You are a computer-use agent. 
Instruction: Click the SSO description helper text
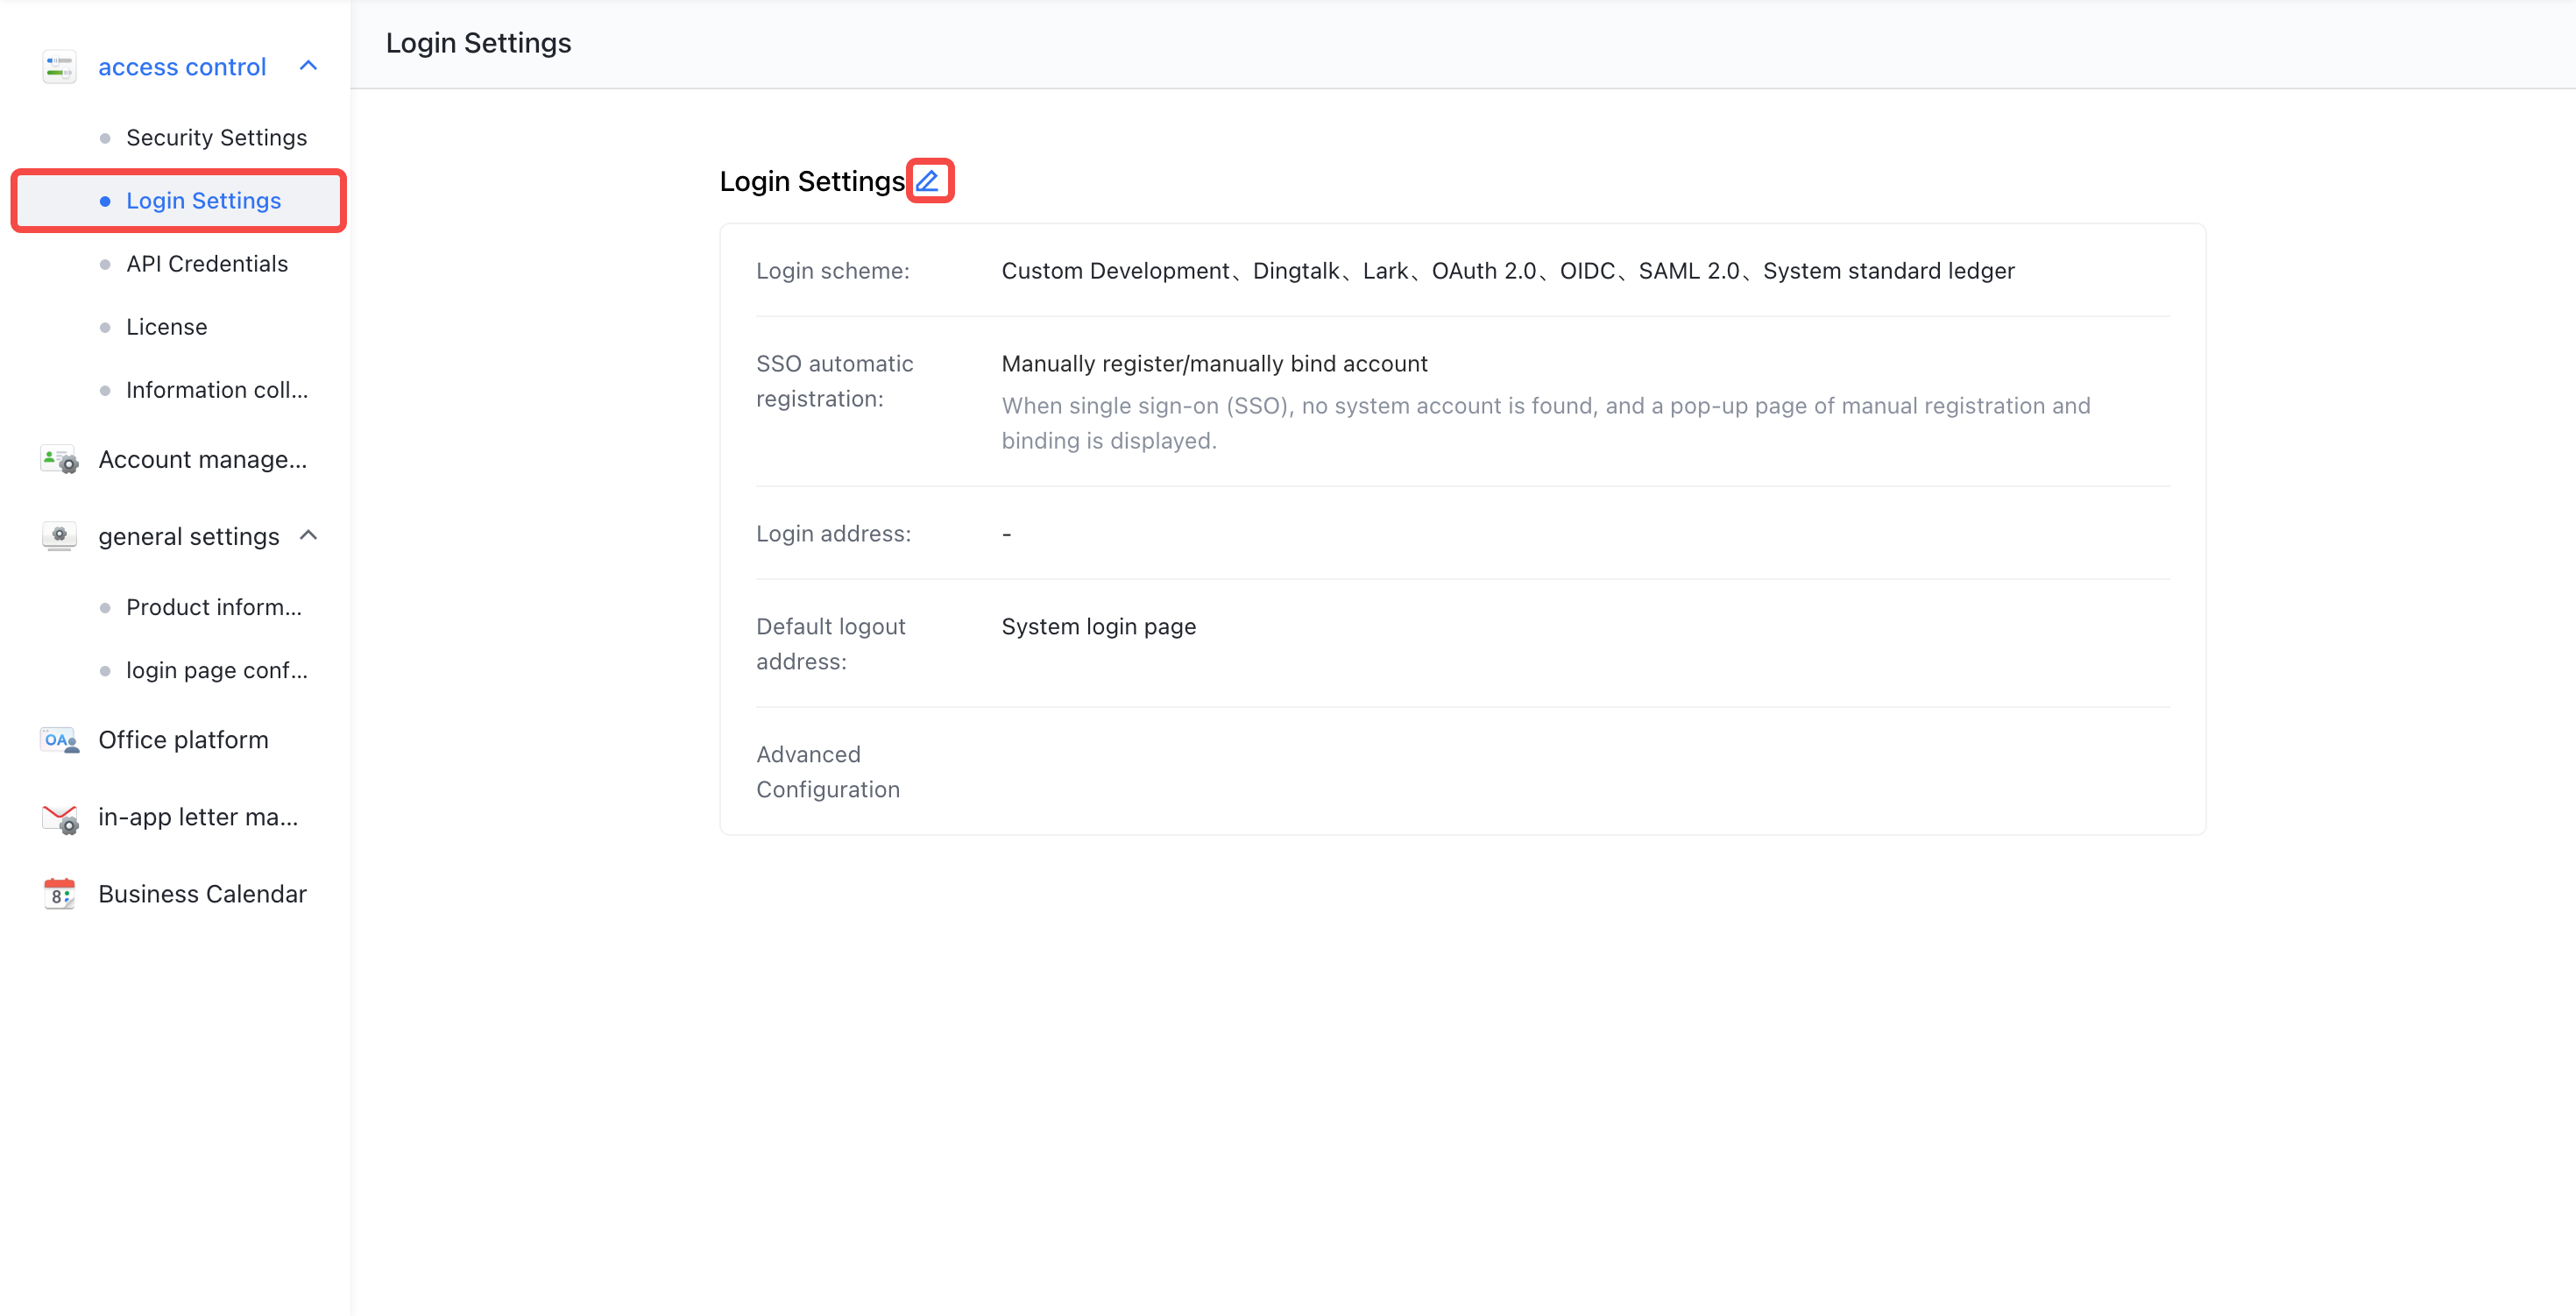pyautogui.click(x=1546, y=423)
